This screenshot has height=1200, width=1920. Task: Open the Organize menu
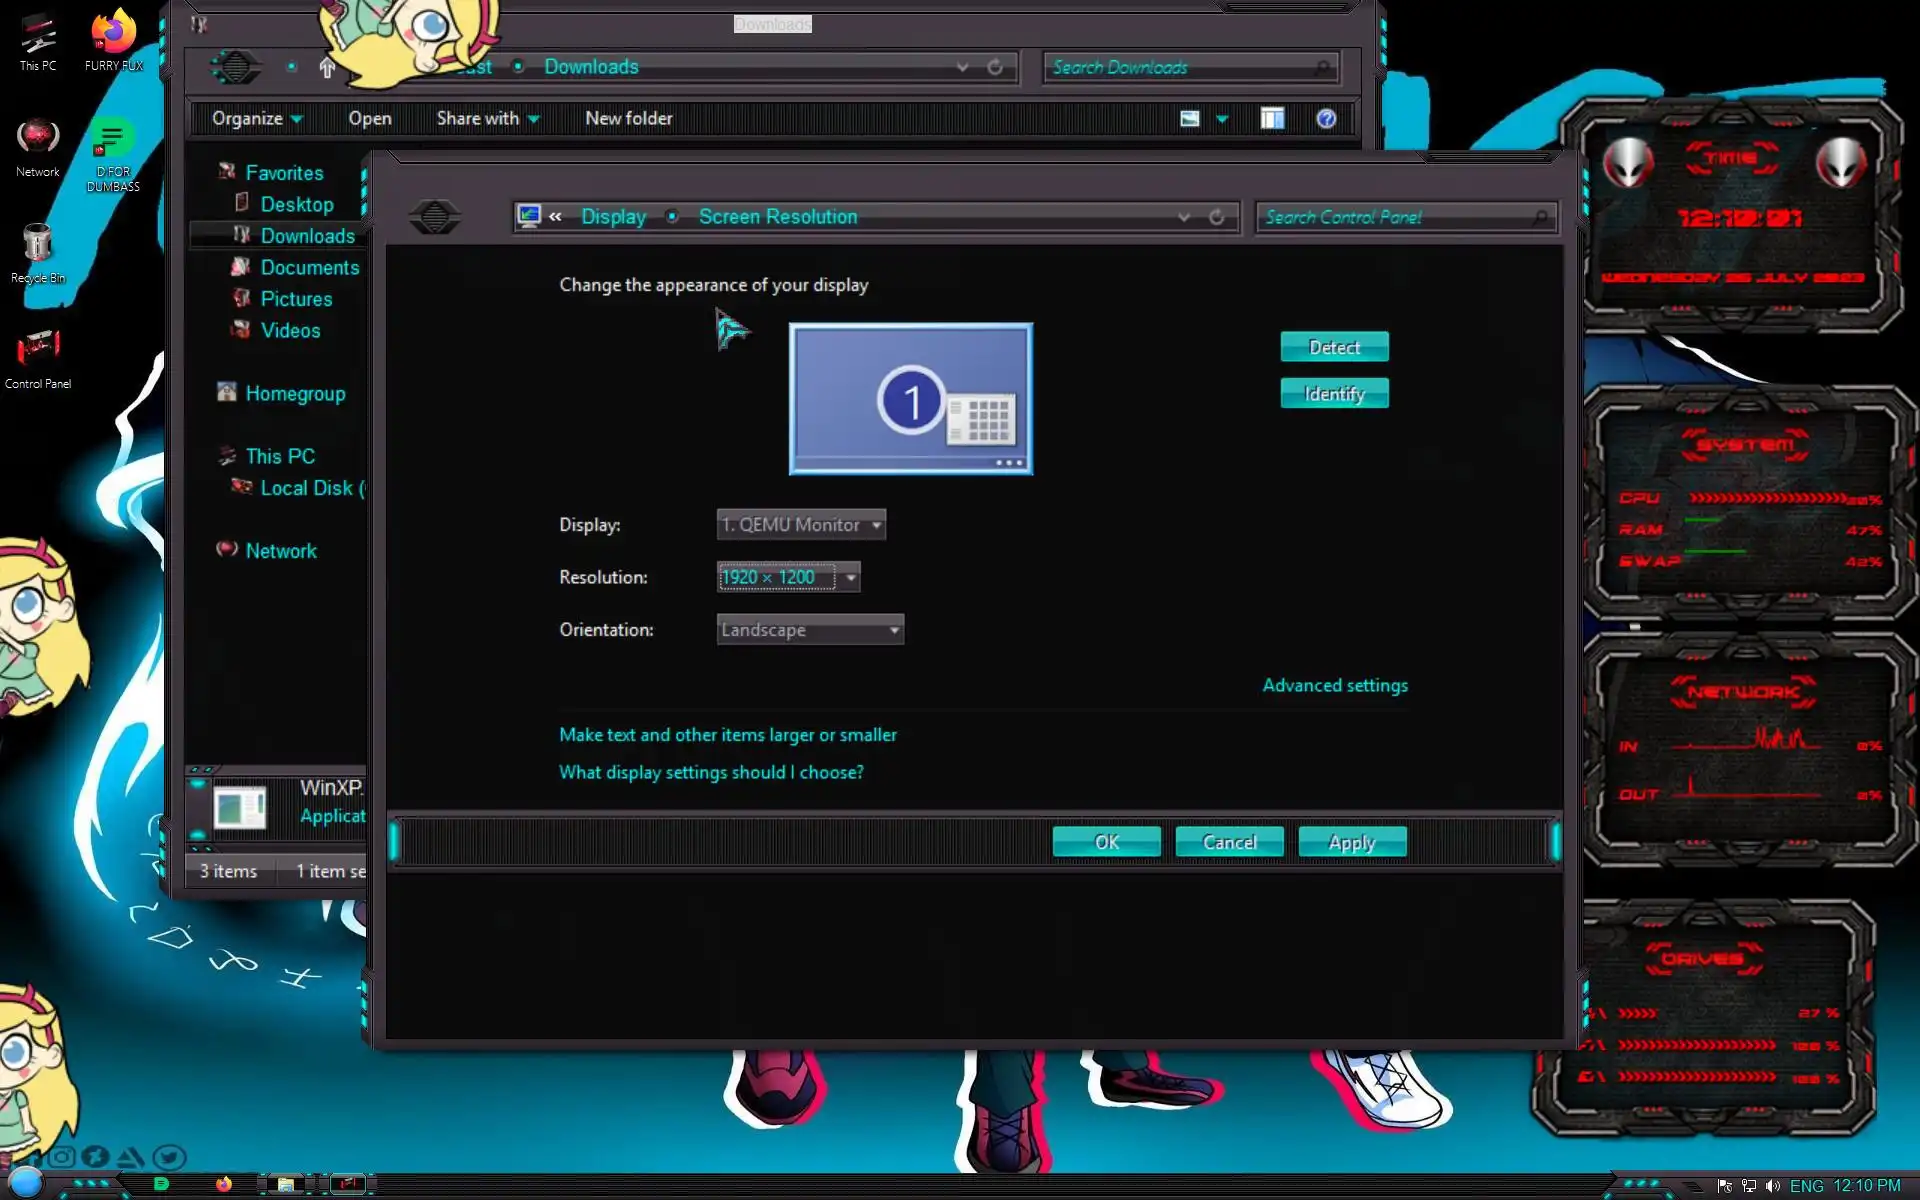point(256,119)
